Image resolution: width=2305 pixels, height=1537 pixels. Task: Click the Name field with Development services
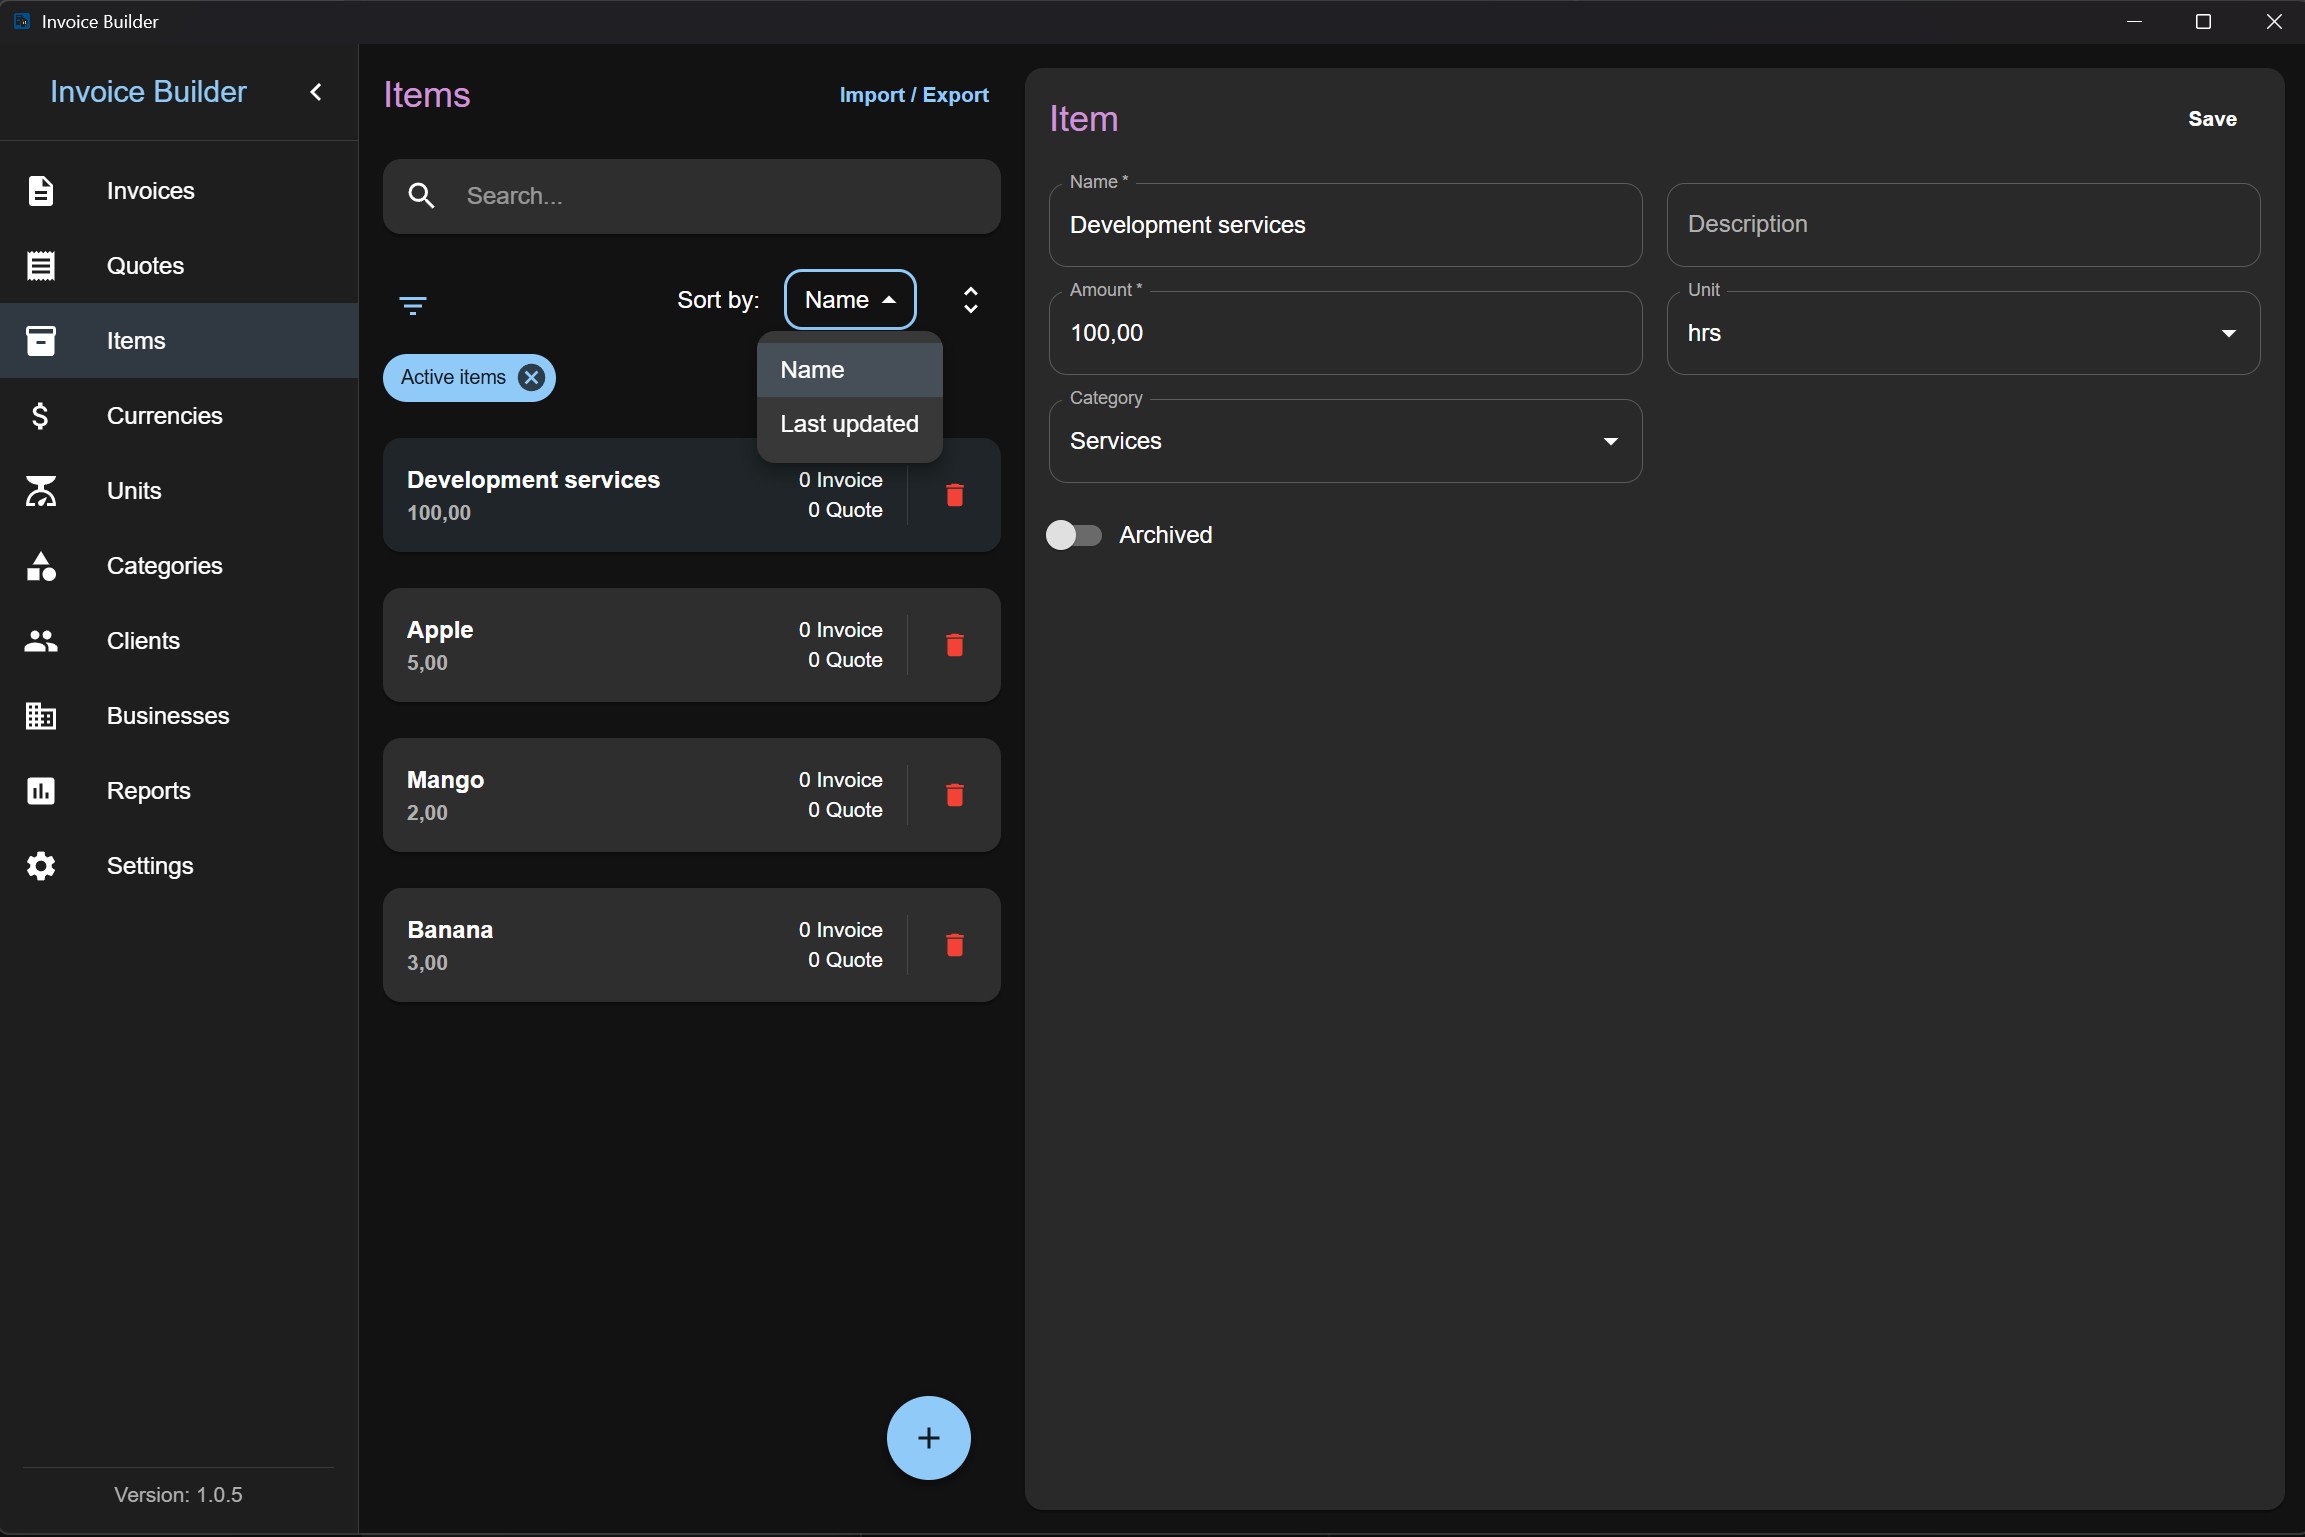click(x=1345, y=225)
